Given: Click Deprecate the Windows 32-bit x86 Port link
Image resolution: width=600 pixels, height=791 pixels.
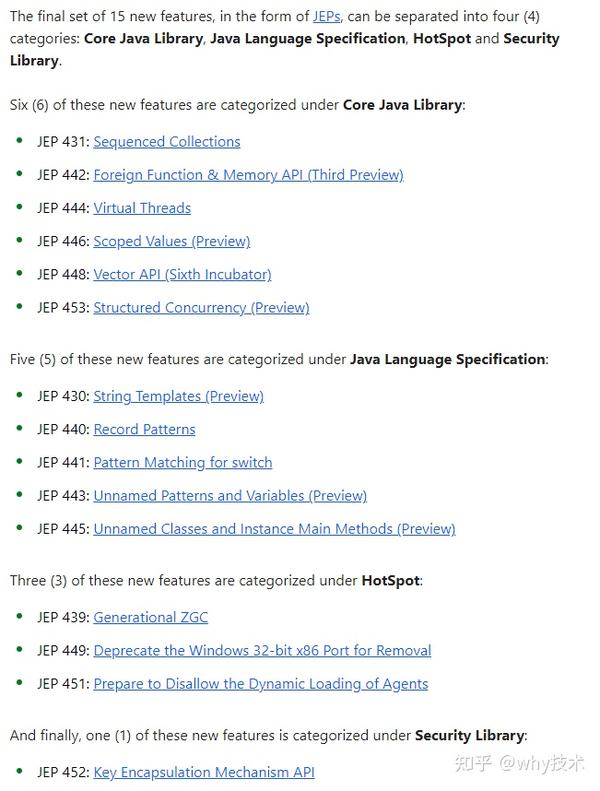Looking at the screenshot, I should (262, 651).
